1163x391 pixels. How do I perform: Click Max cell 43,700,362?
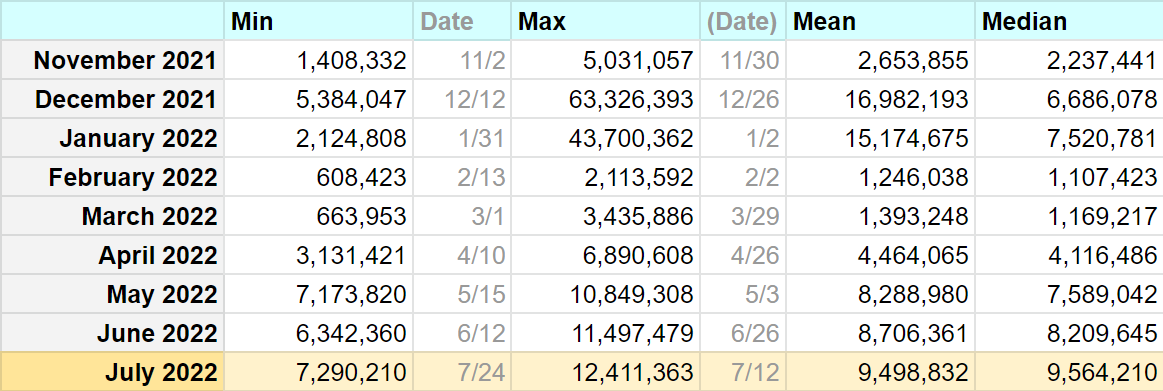[605, 138]
